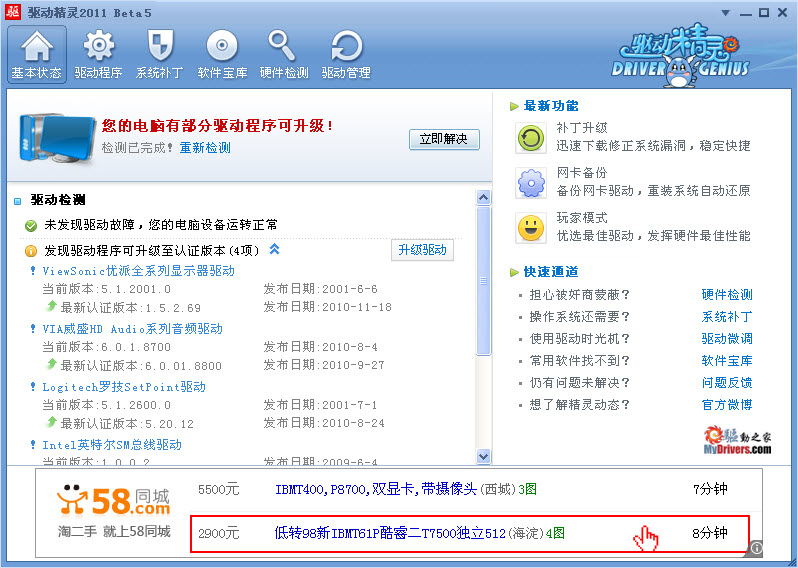Click the green arrow beside 最新认证版本:1.5.2.69

(51, 306)
